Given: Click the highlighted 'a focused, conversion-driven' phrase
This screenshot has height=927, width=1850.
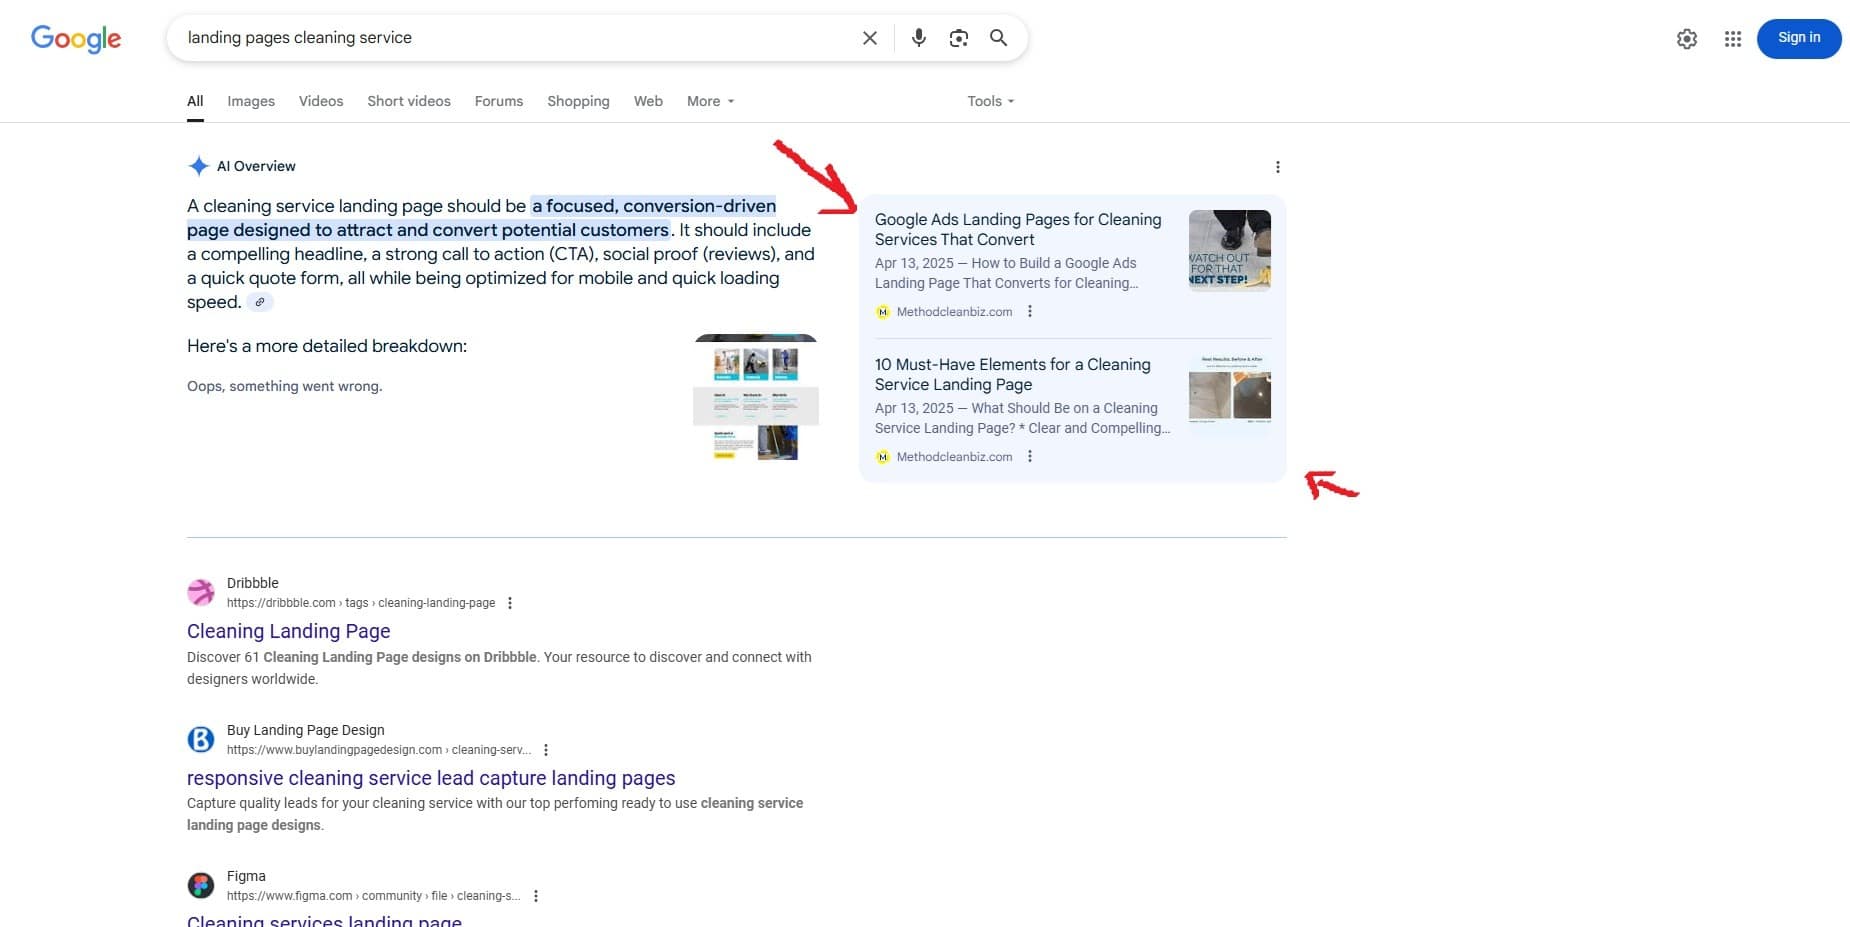Looking at the screenshot, I should coord(654,206).
